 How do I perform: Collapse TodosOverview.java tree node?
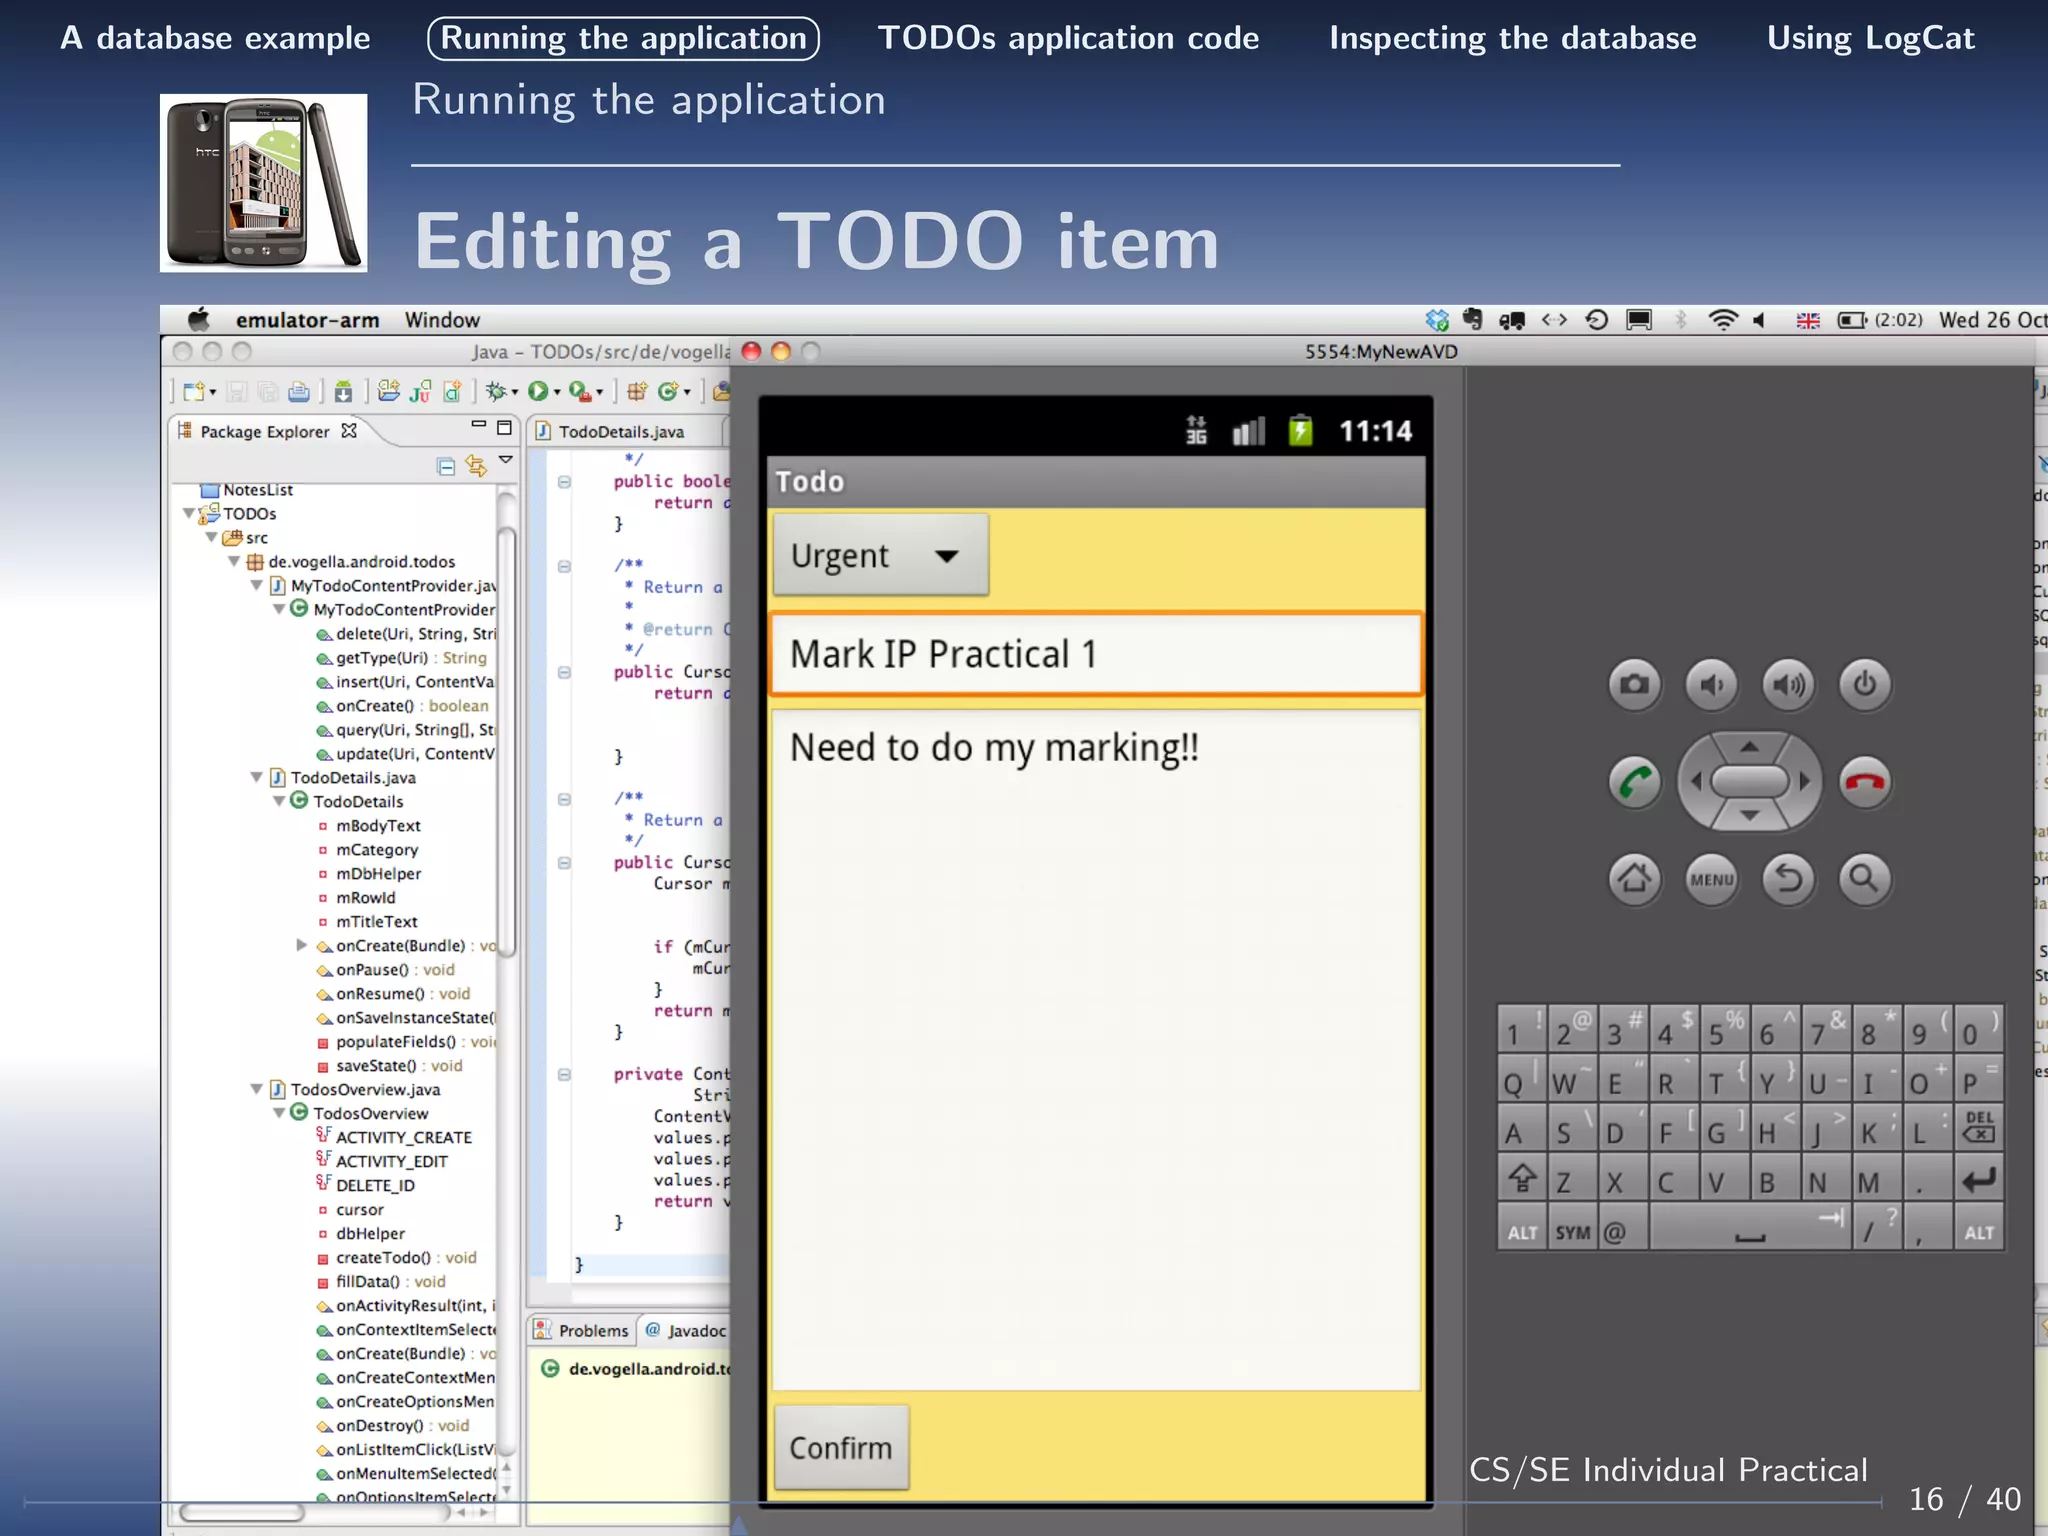(257, 1089)
